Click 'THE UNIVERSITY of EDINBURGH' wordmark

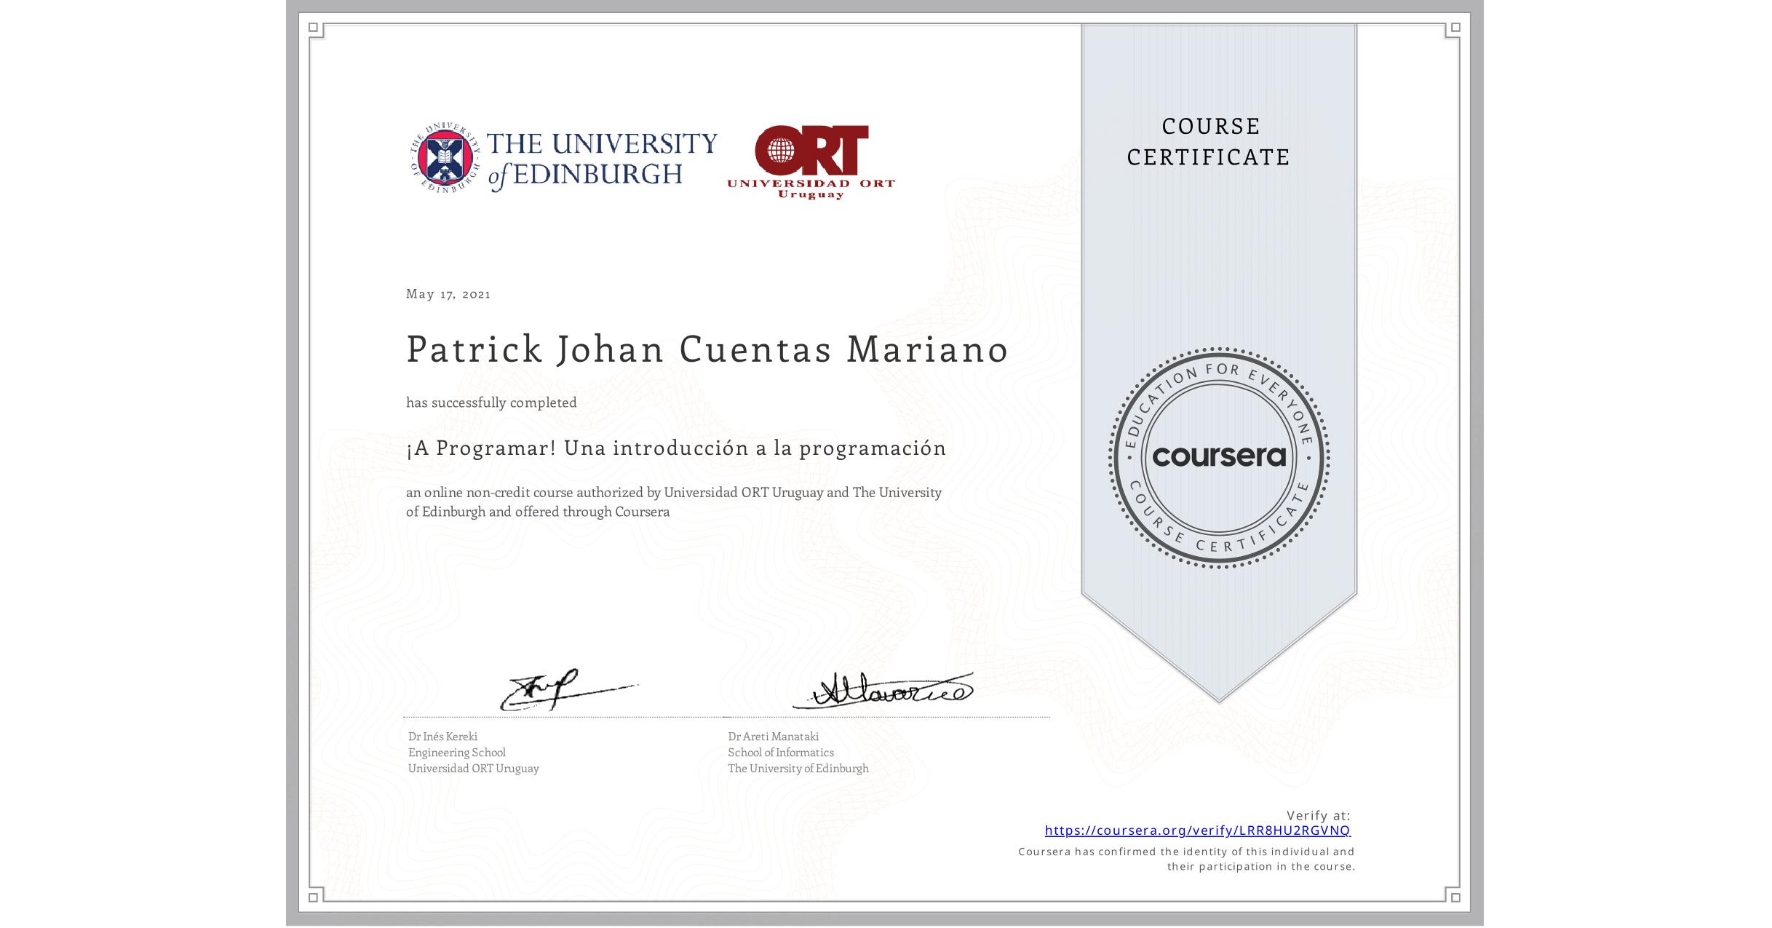(x=602, y=159)
